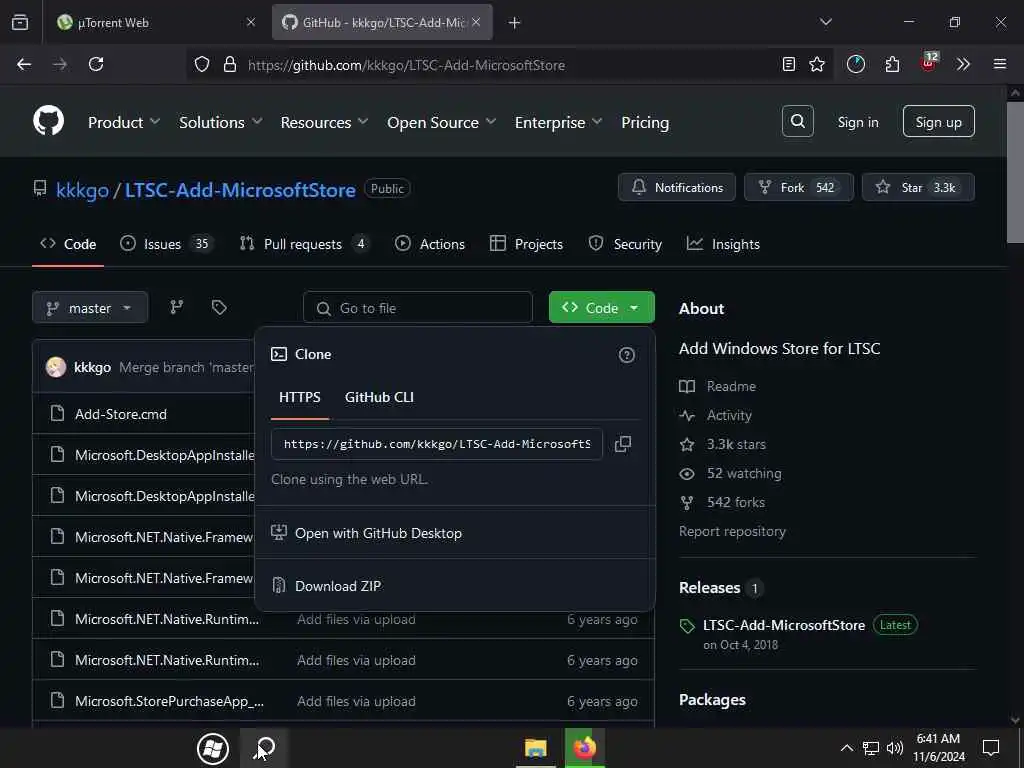Viewport: 1024px width, 768px height.
Task: View branches icon next to master
Action: (x=176, y=307)
